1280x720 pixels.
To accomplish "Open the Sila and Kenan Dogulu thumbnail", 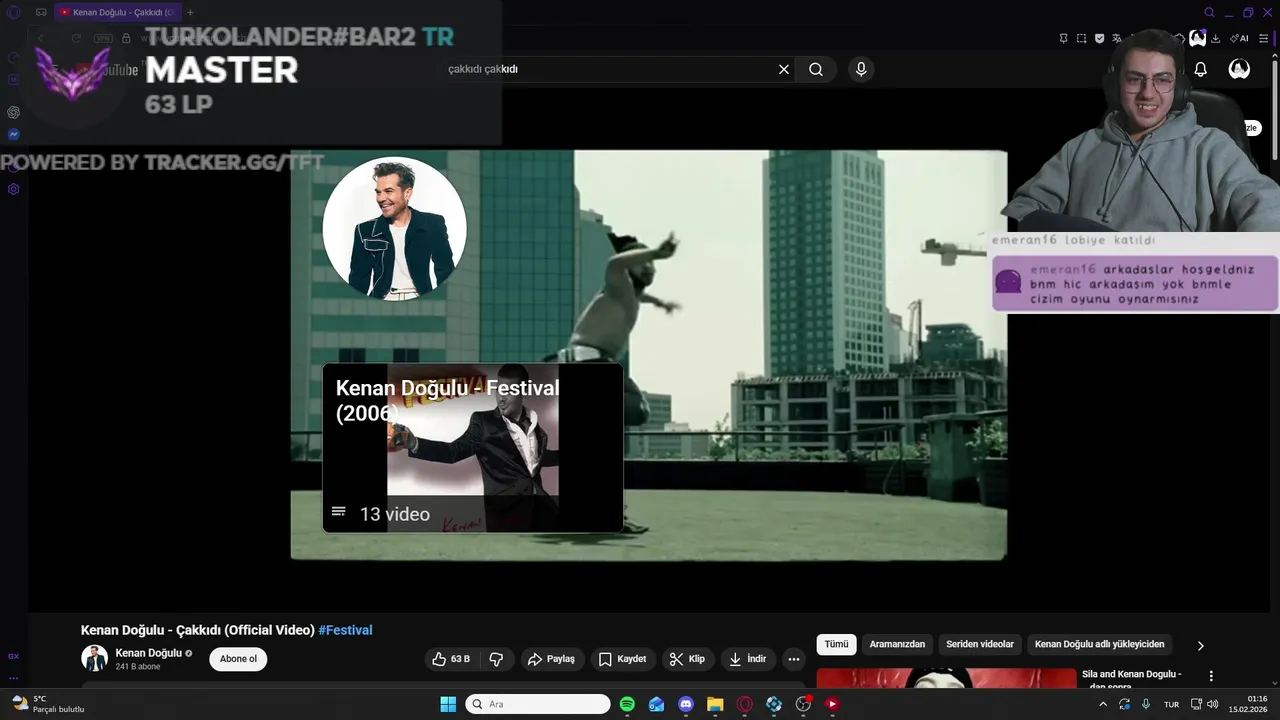I will [946, 679].
